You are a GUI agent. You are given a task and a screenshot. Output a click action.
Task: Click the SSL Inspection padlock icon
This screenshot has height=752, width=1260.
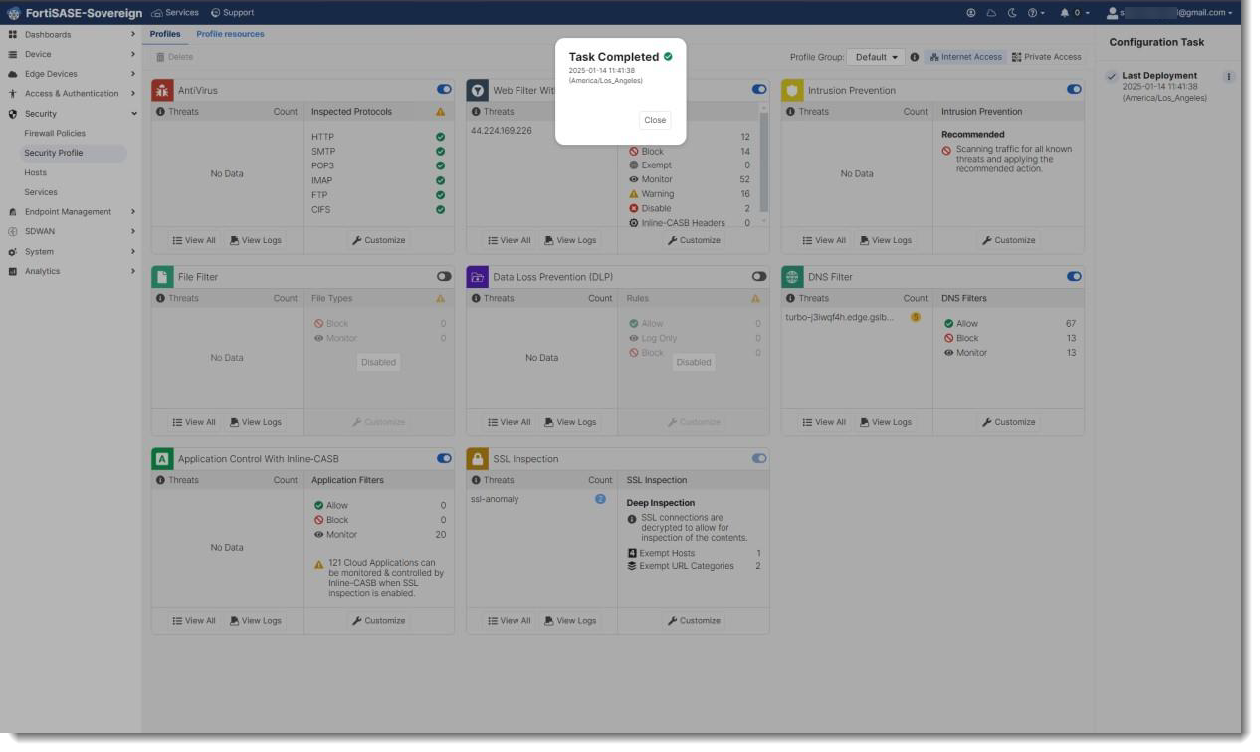[x=478, y=458]
